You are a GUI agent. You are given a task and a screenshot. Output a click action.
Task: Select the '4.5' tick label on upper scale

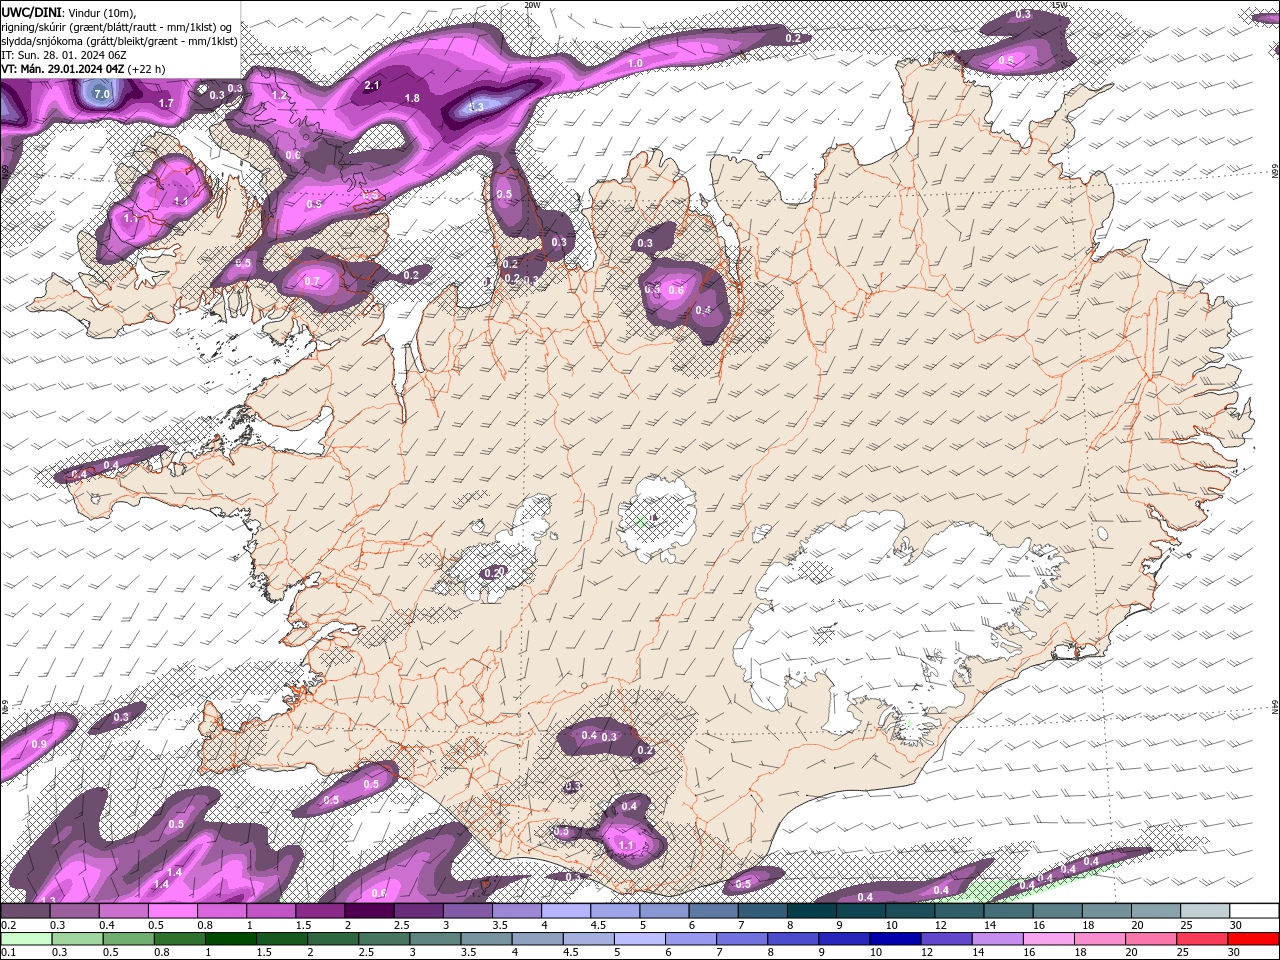(599, 925)
